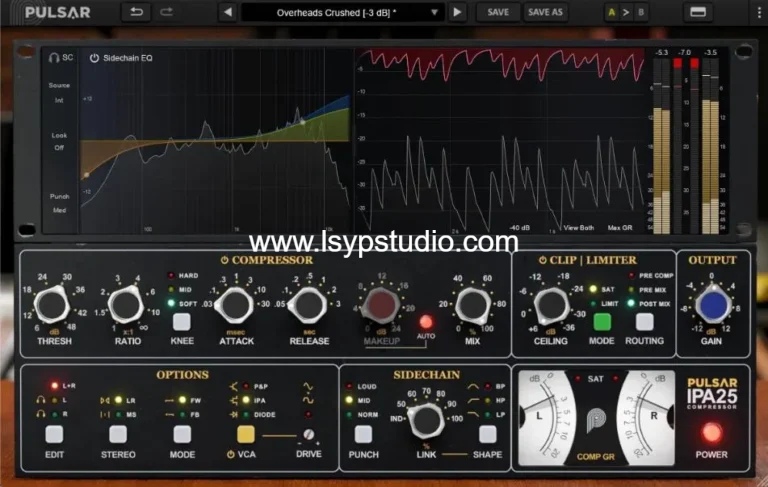Click the LR stereo mode icon

[x=105, y=400]
